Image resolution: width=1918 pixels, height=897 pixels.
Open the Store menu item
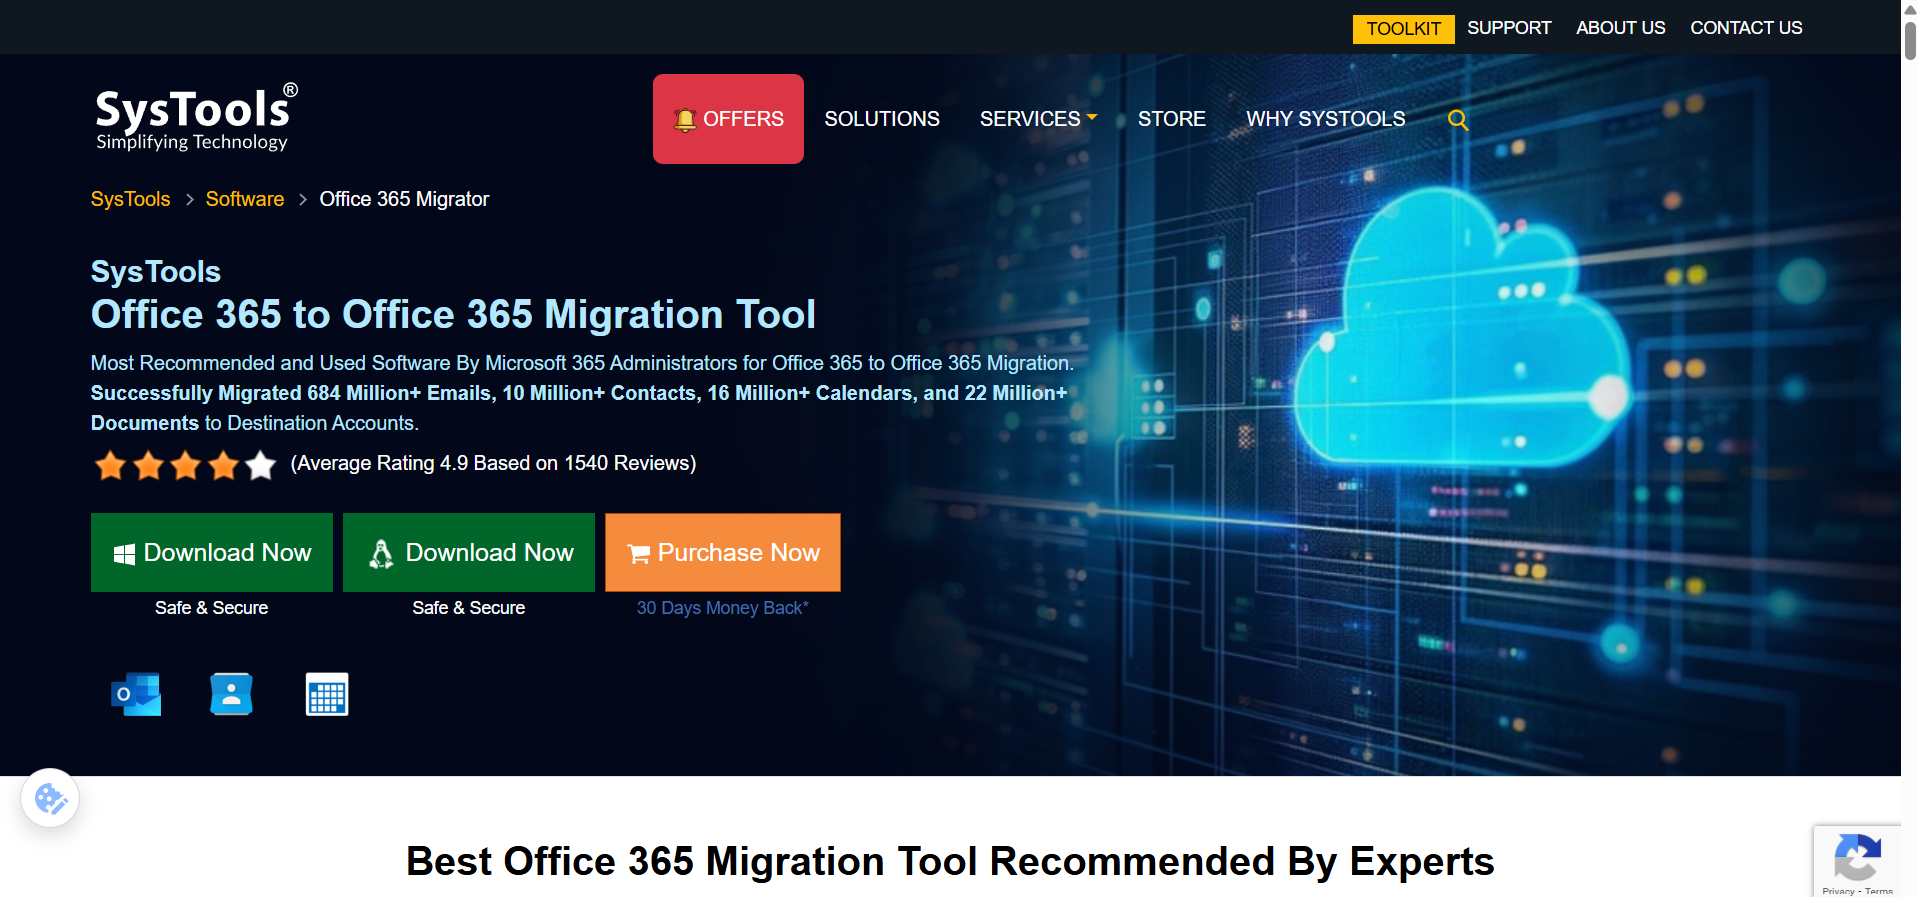click(x=1171, y=119)
